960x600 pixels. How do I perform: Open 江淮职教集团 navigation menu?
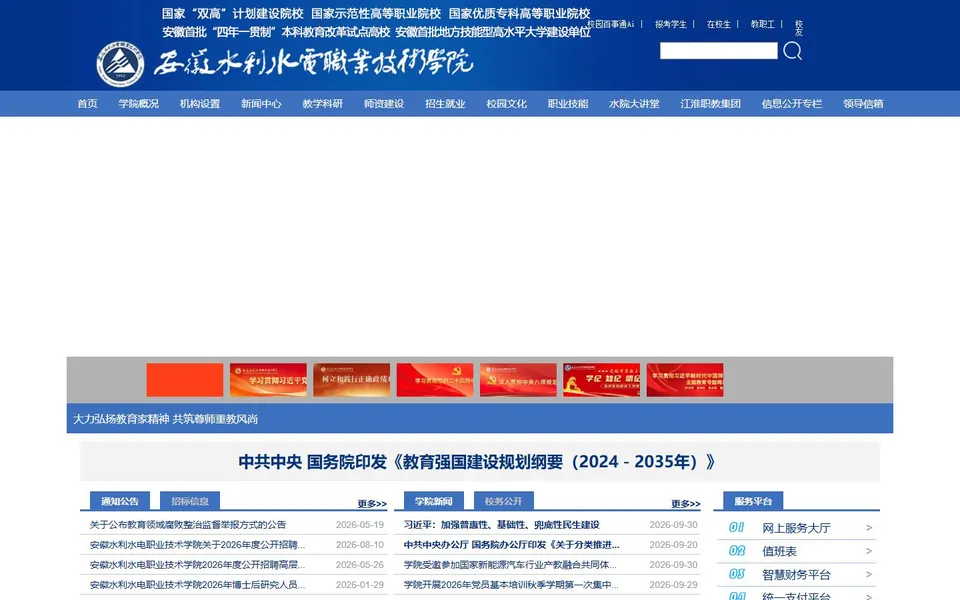click(710, 103)
